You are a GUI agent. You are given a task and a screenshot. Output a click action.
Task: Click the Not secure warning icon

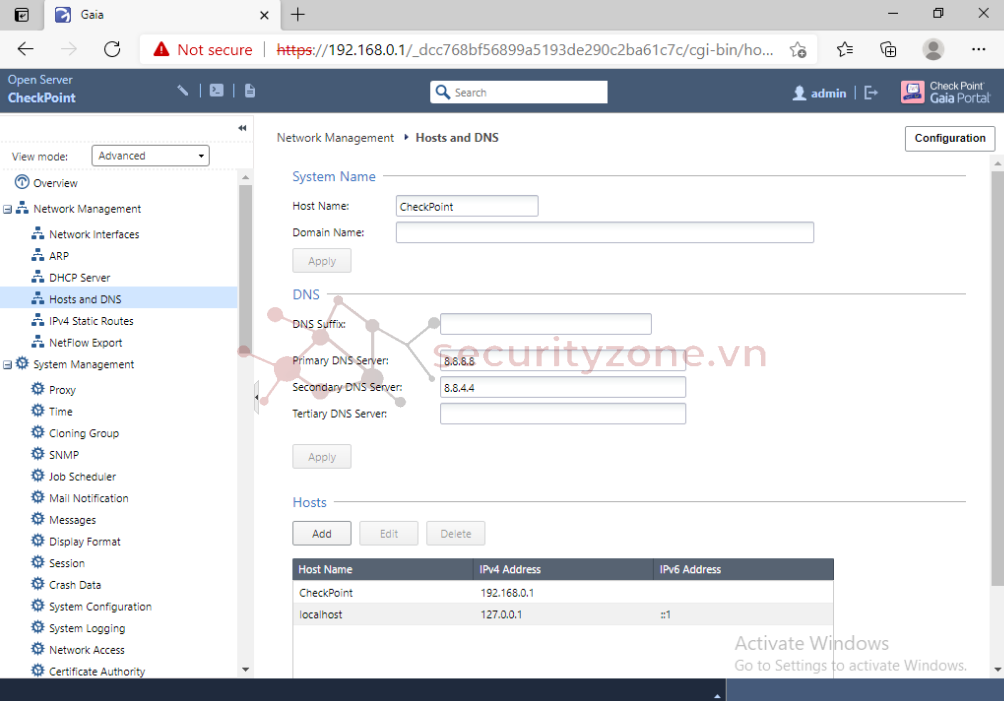pyautogui.click(x=161, y=49)
